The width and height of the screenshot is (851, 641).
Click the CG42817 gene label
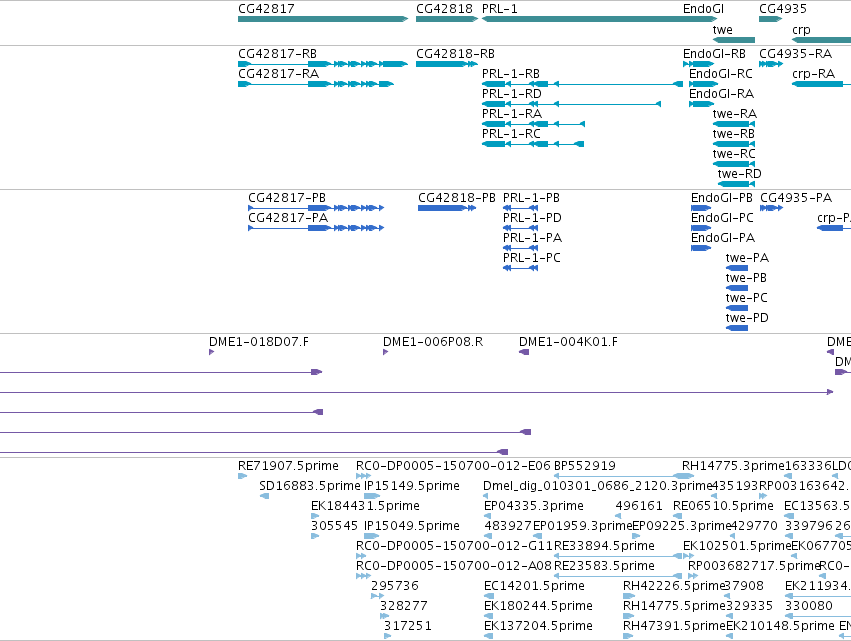point(266,9)
